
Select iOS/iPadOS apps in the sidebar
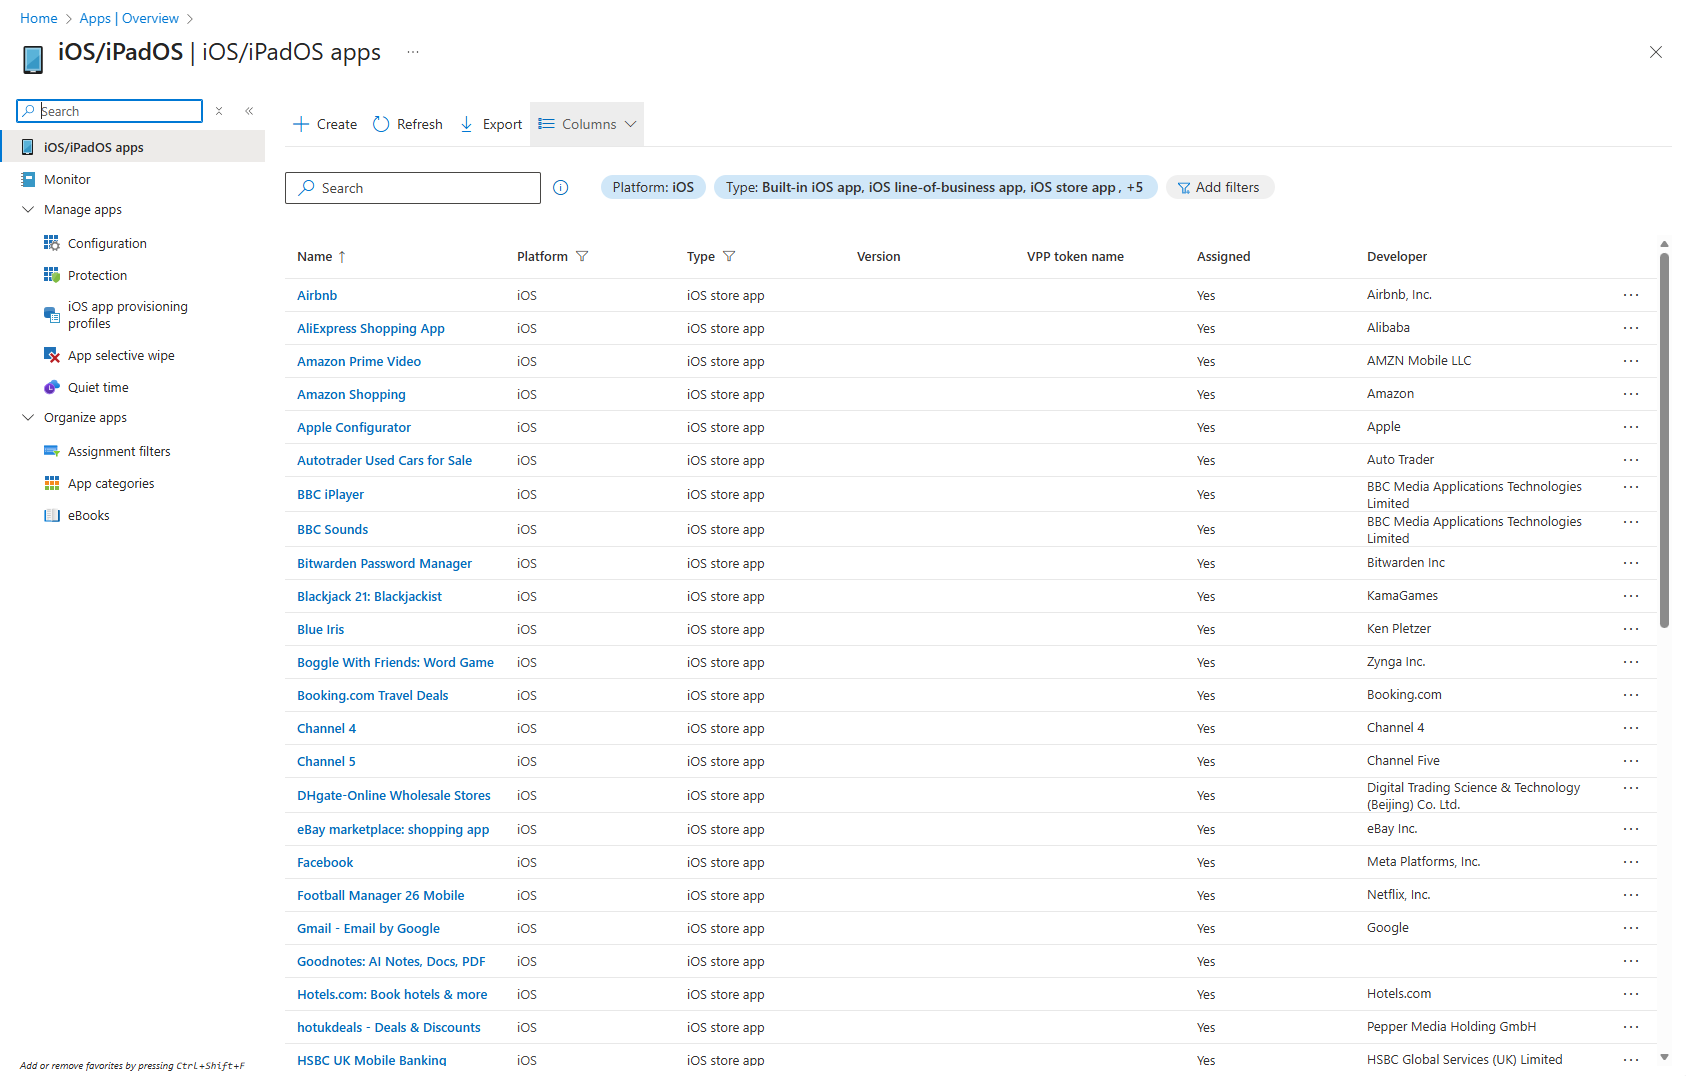click(x=93, y=147)
